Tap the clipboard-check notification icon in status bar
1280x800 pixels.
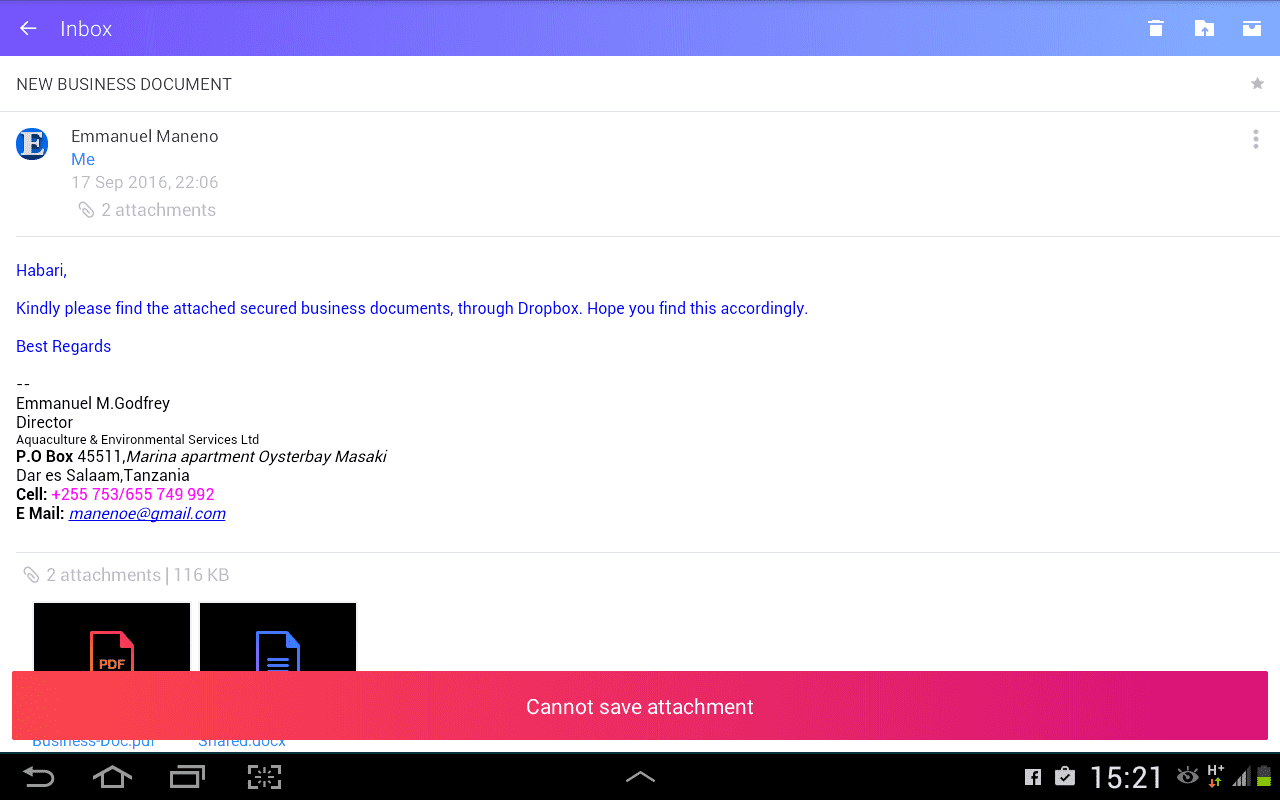click(1065, 776)
